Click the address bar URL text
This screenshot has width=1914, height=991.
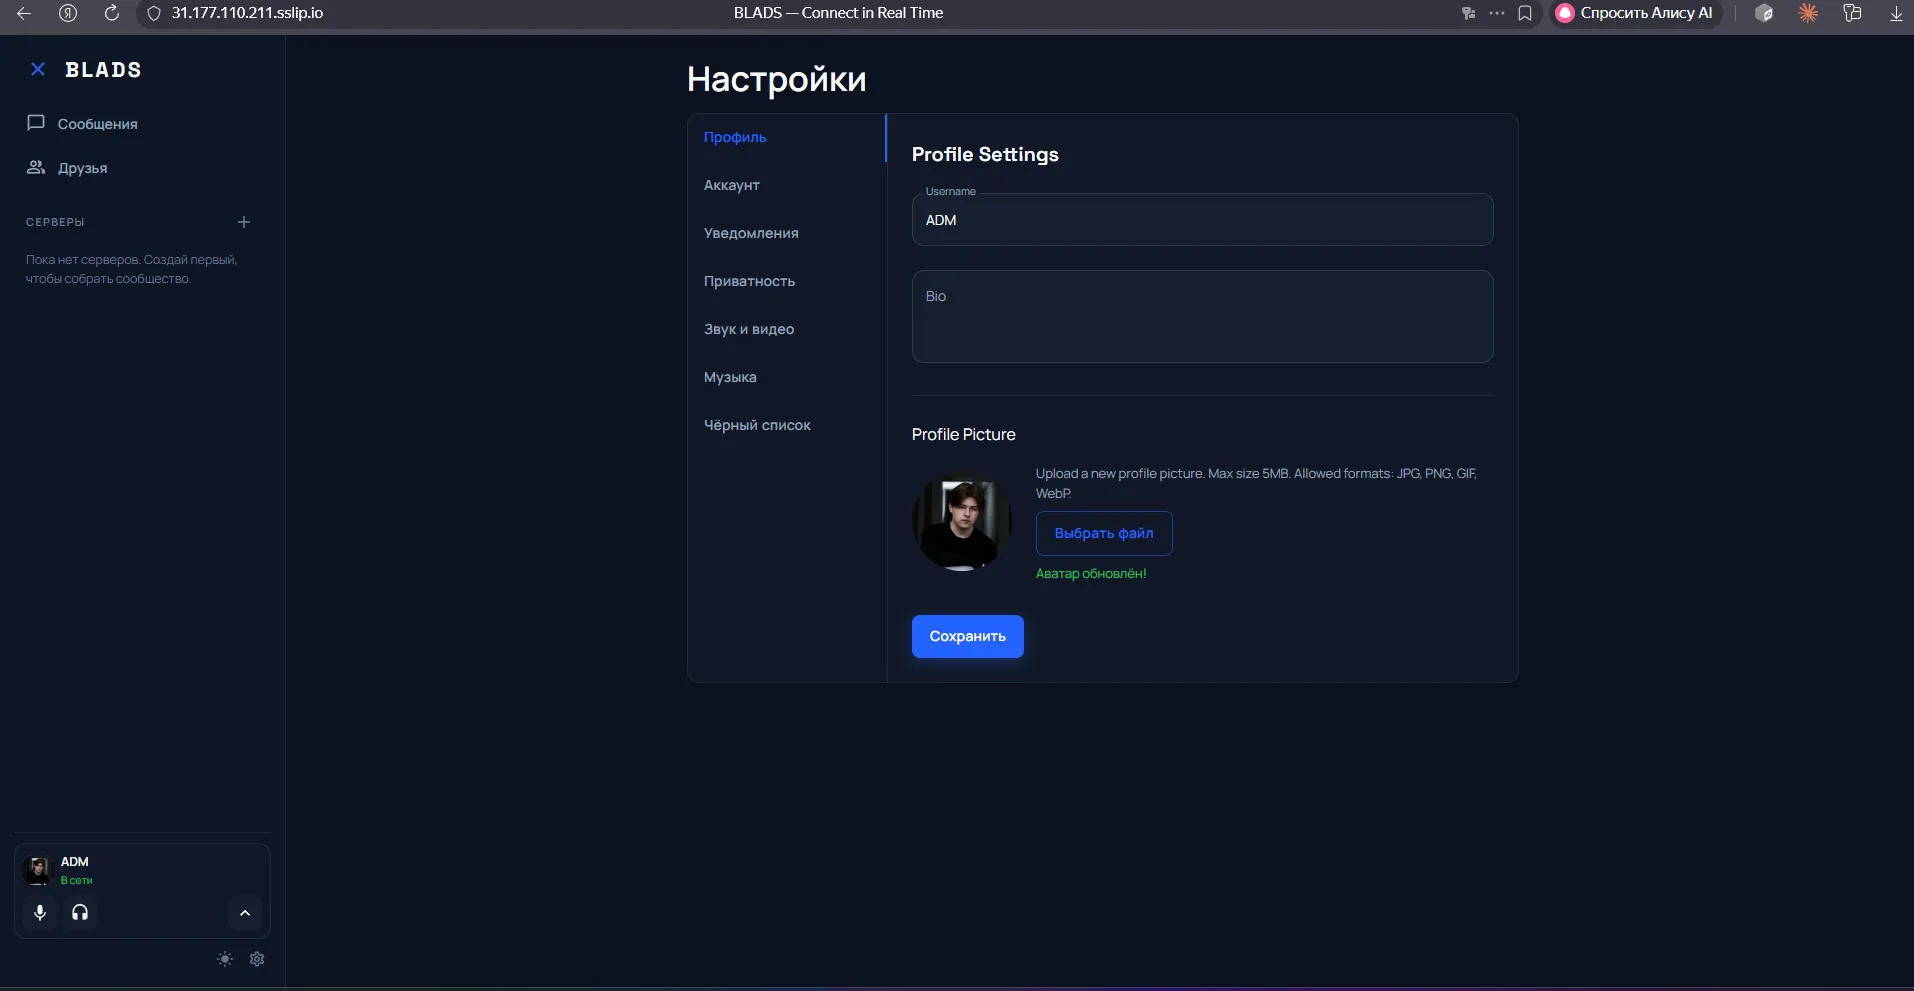[247, 13]
